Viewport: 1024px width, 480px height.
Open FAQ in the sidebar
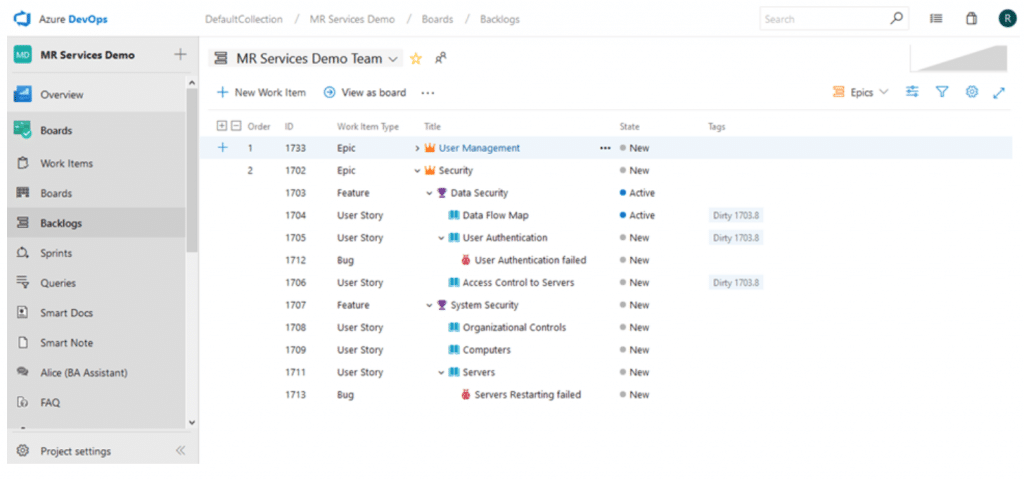pos(97,403)
